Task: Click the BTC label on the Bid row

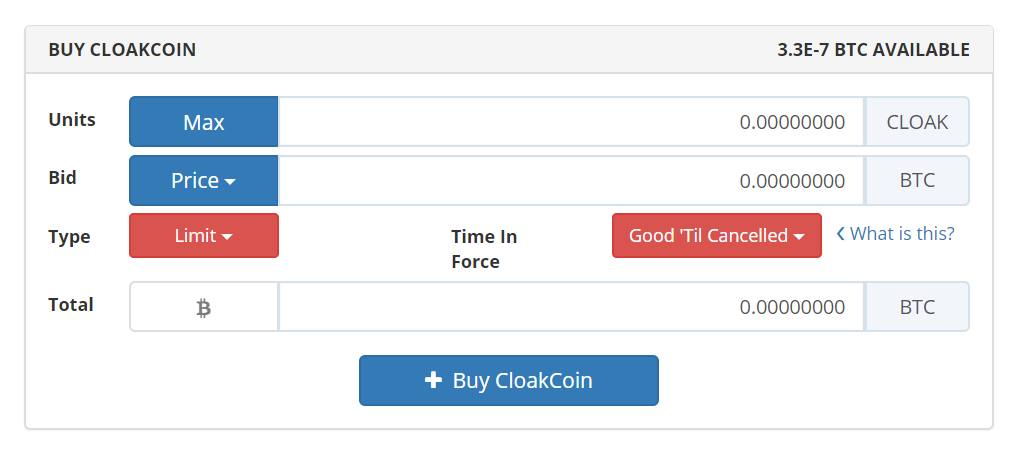Action: (x=917, y=181)
